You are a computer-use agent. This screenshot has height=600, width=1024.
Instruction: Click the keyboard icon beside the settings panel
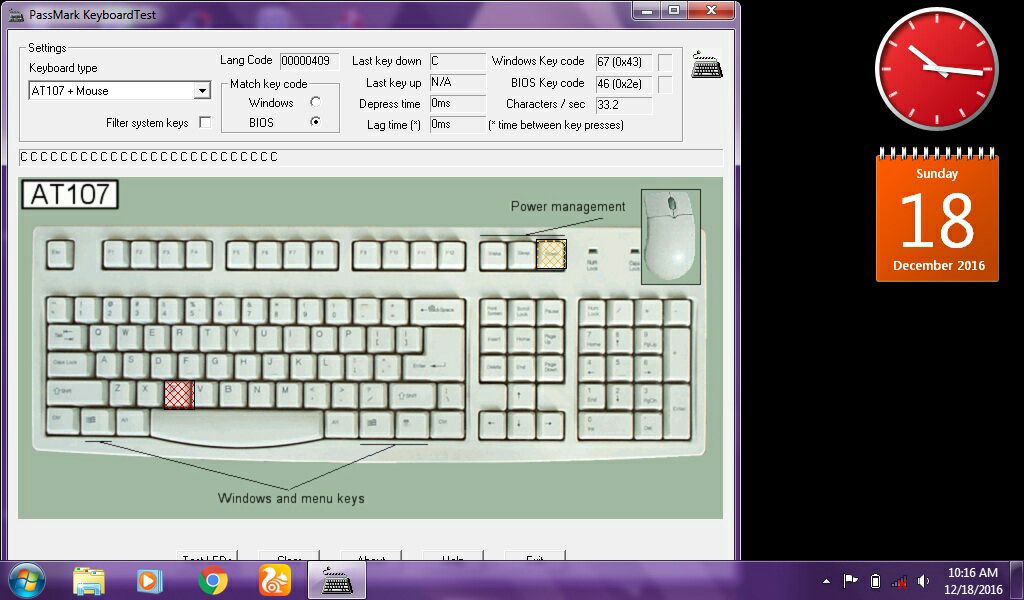707,65
